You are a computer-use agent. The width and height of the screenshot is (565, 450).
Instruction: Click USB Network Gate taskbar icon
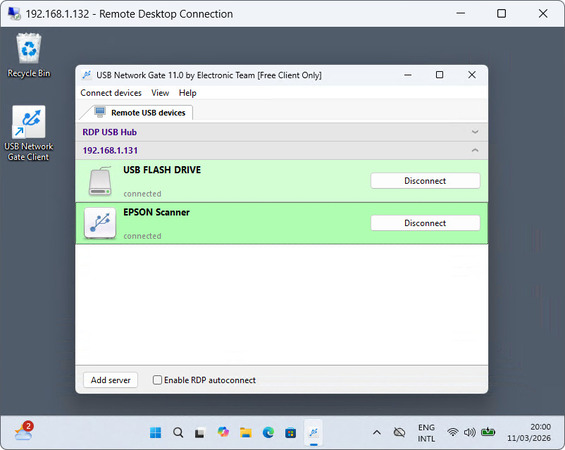[x=313, y=432]
